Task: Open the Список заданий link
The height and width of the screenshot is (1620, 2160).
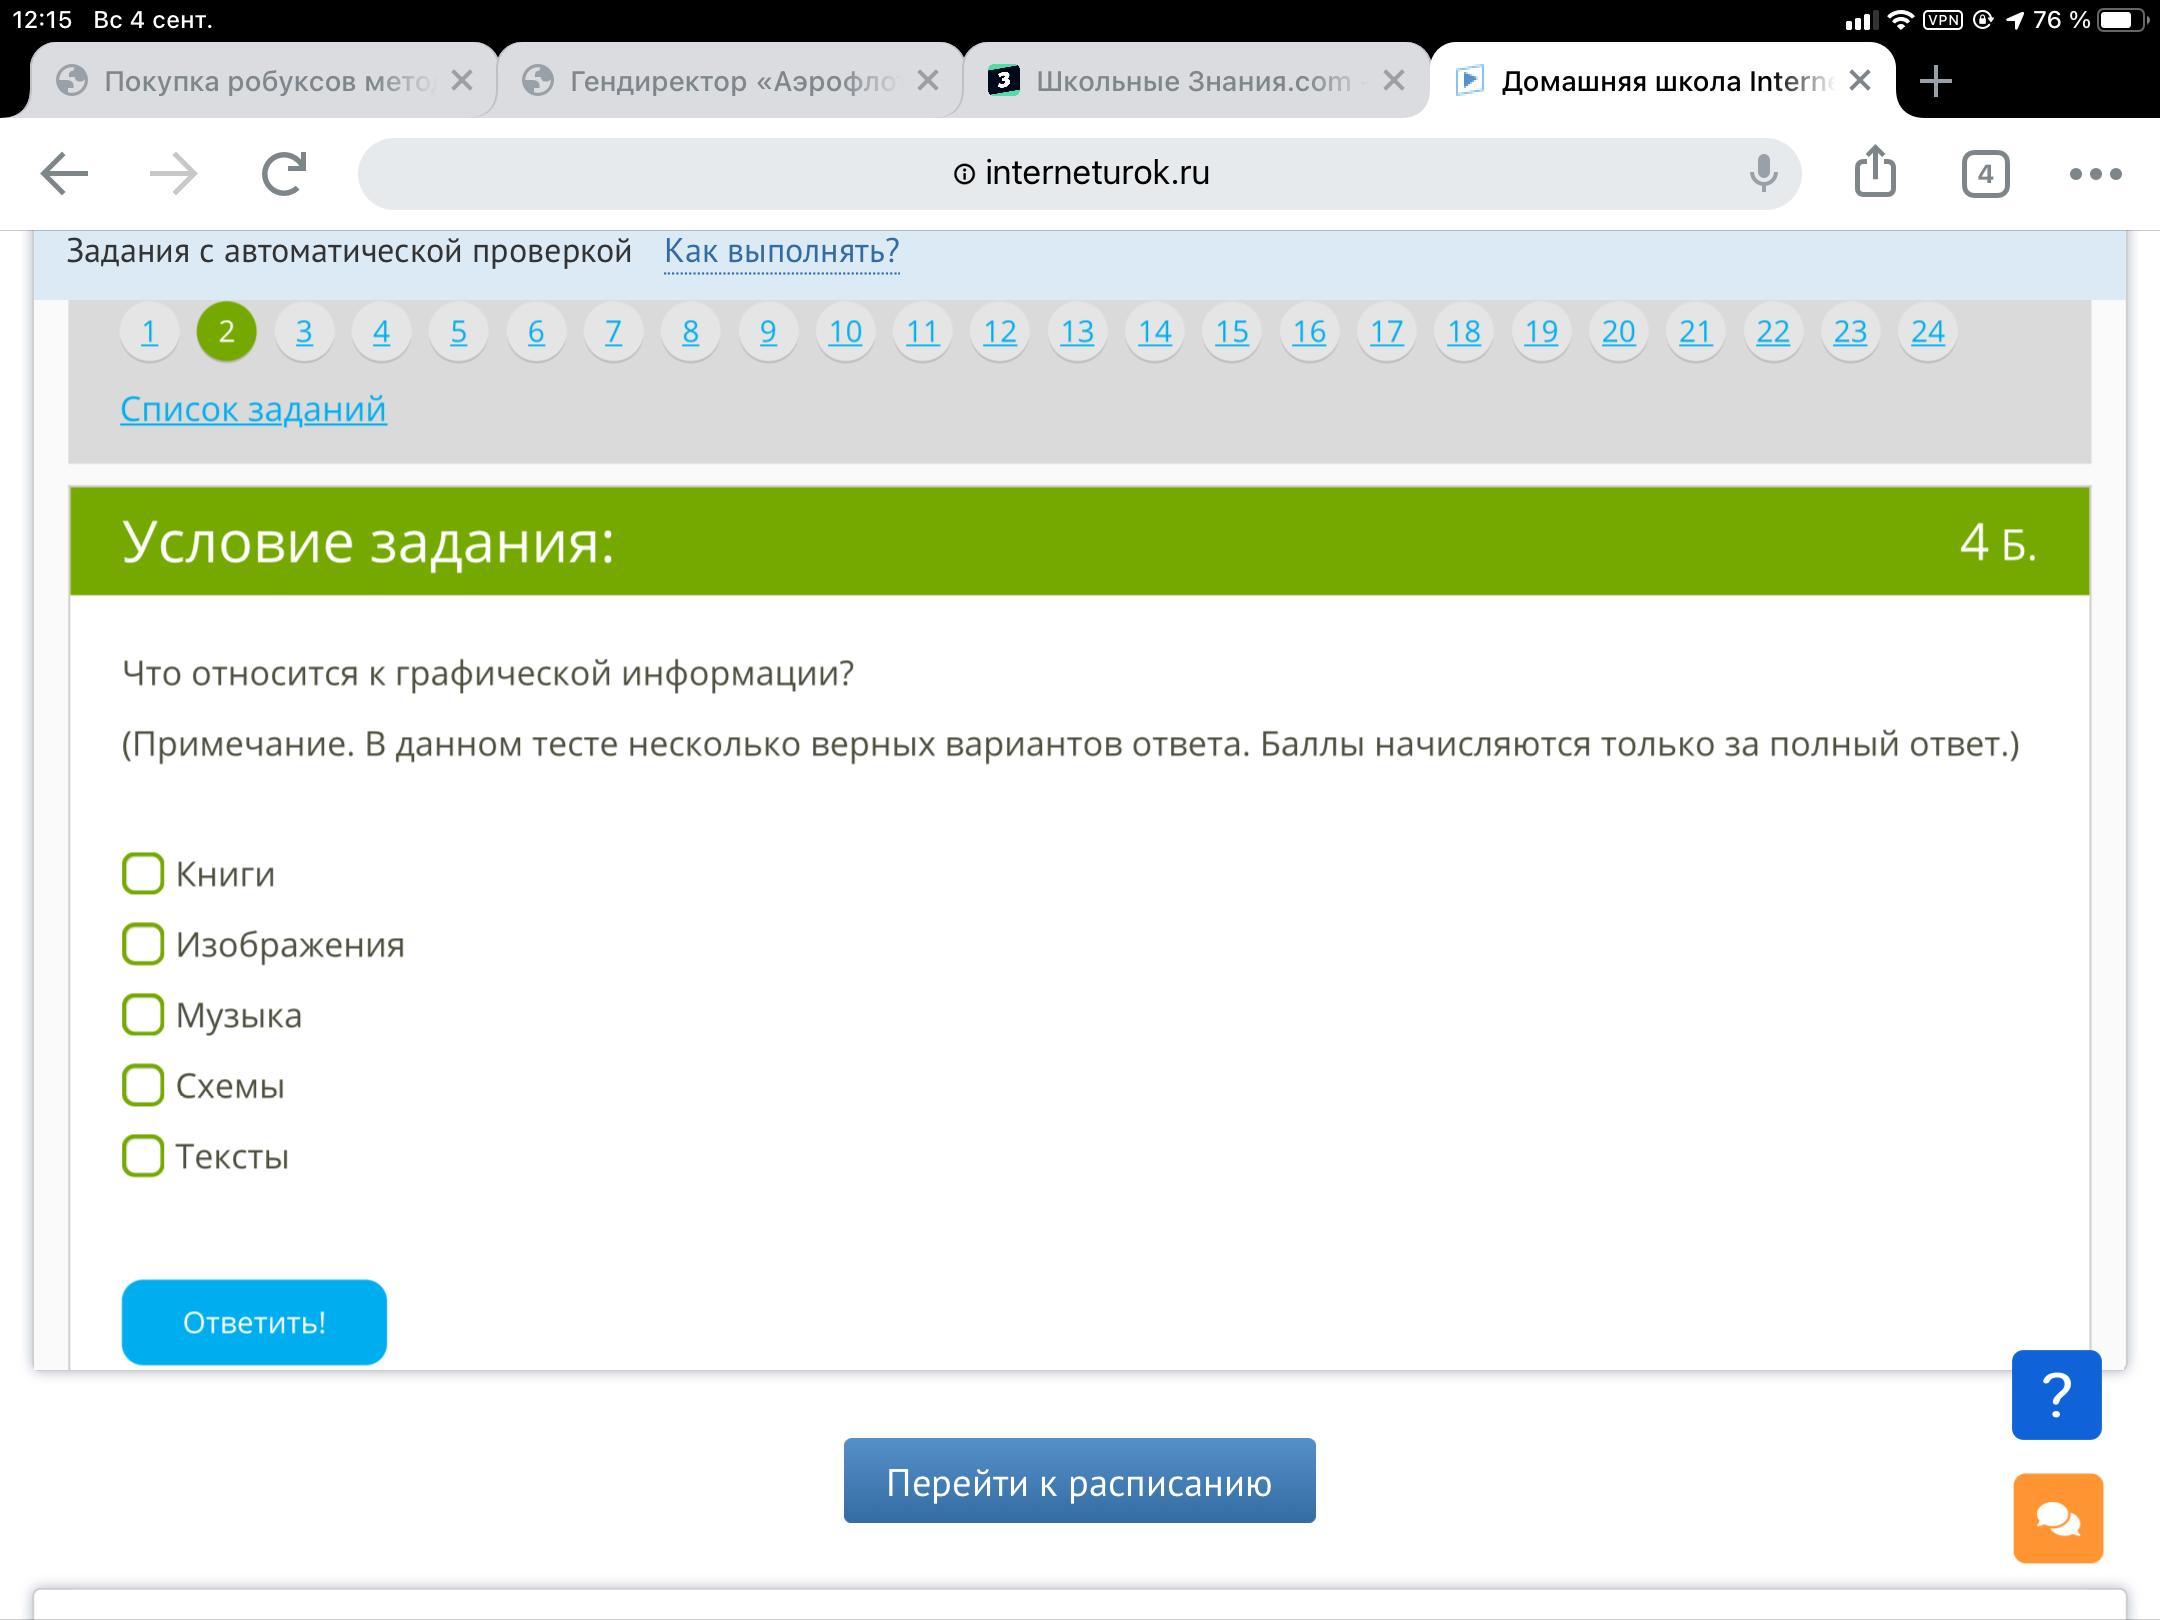Action: (x=253, y=409)
